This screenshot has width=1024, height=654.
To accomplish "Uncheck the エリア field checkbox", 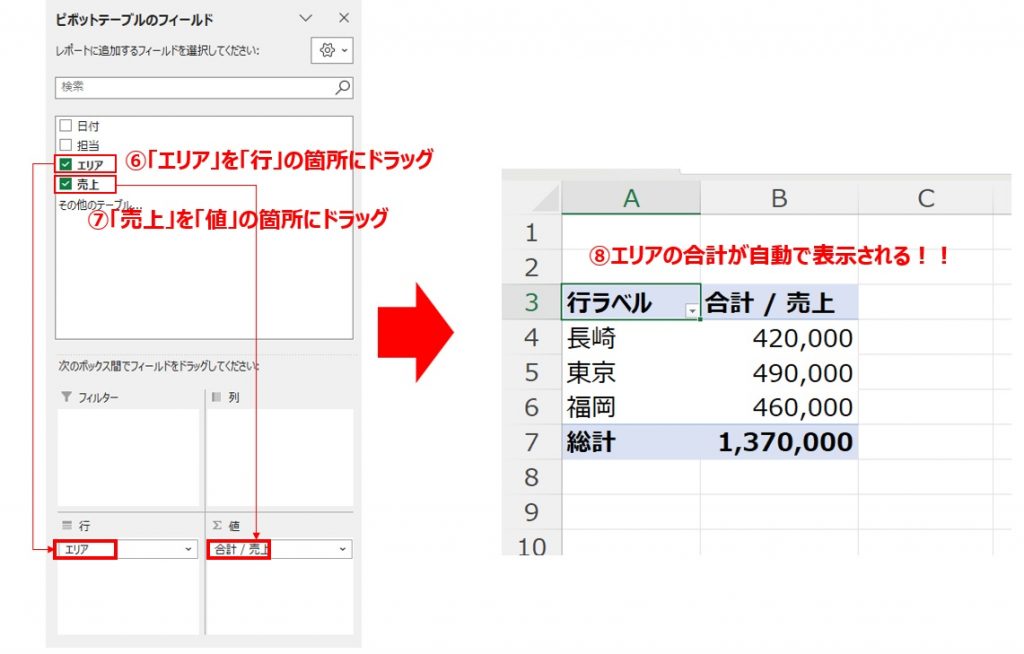I will [66, 164].
